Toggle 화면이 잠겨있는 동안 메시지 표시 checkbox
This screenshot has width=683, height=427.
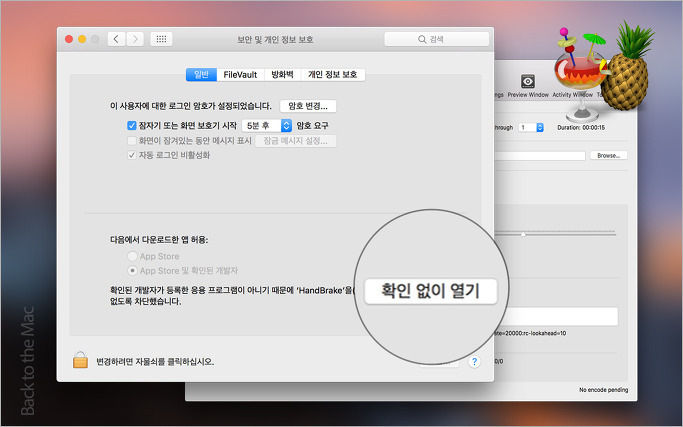click(x=132, y=141)
